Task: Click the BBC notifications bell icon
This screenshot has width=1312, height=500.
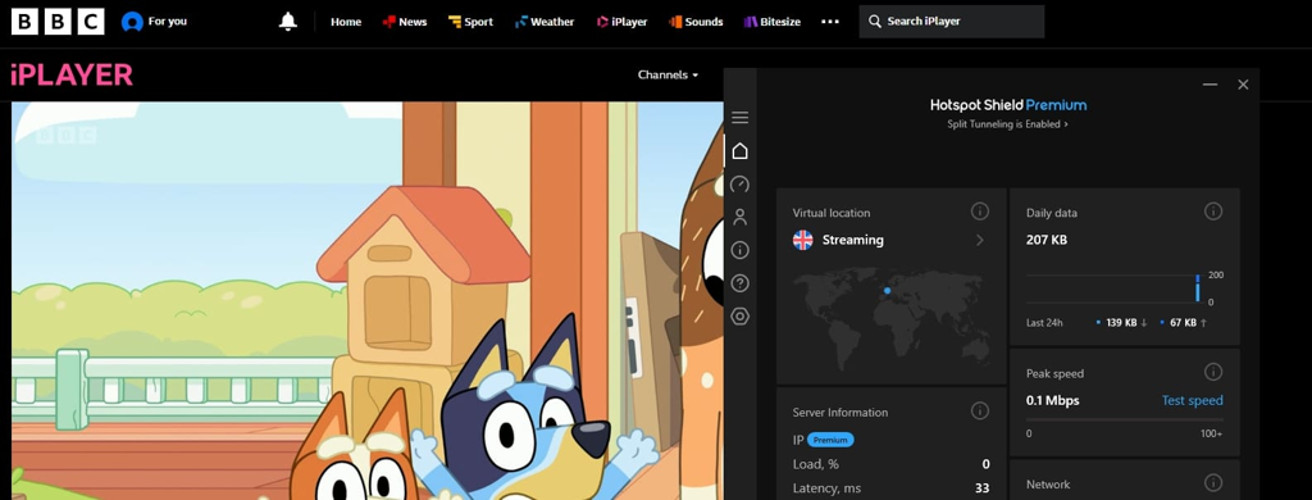Action: pyautogui.click(x=288, y=22)
